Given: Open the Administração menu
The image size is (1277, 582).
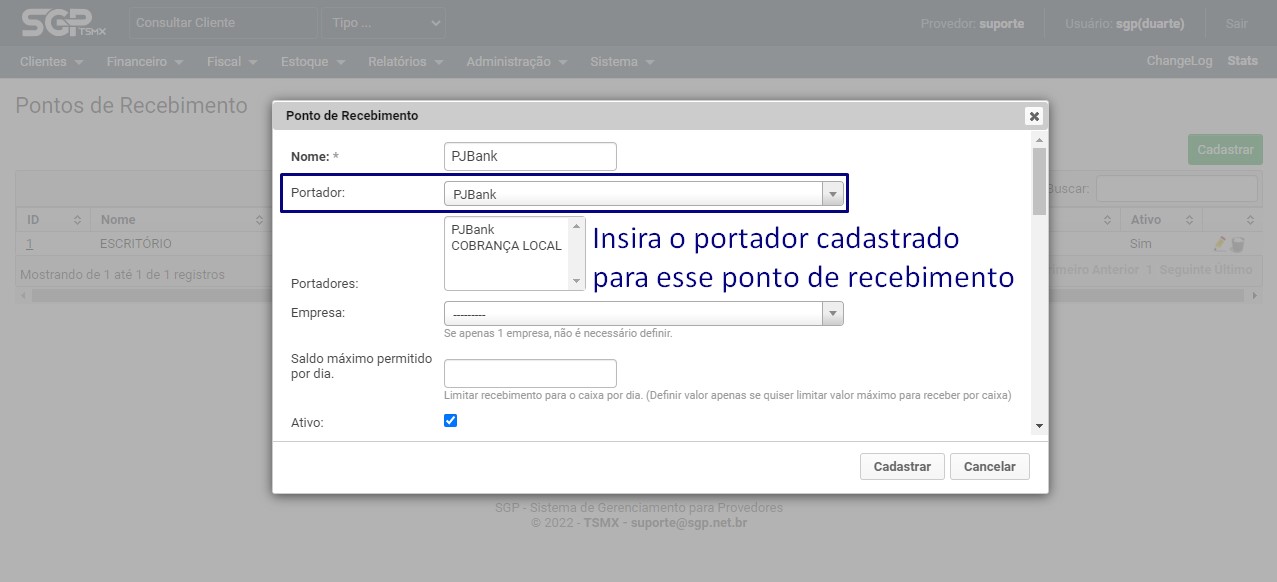Looking at the screenshot, I should point(515,62).
